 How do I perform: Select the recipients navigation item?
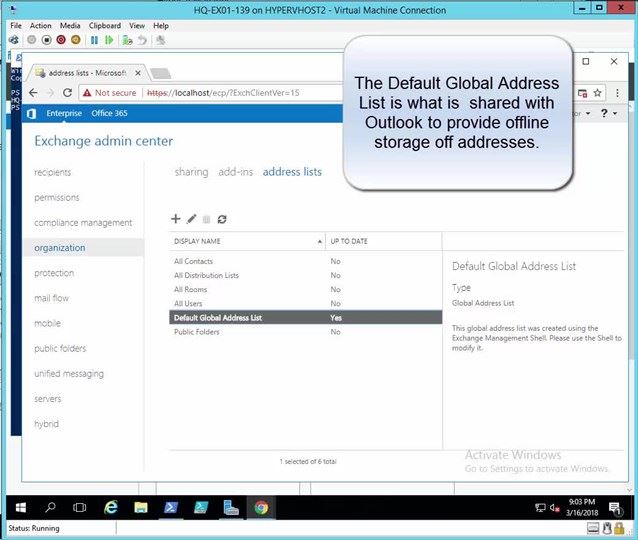click(x=53, y=172)
